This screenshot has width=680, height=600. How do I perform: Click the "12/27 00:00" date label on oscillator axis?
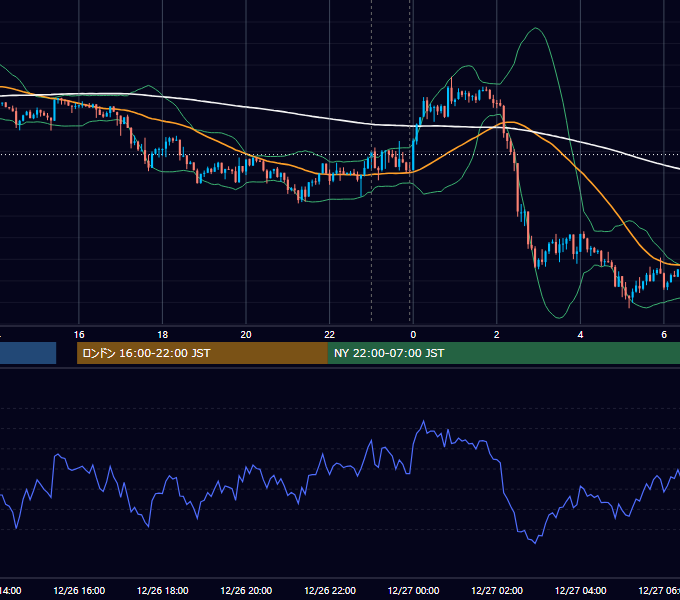pos(413,590)
